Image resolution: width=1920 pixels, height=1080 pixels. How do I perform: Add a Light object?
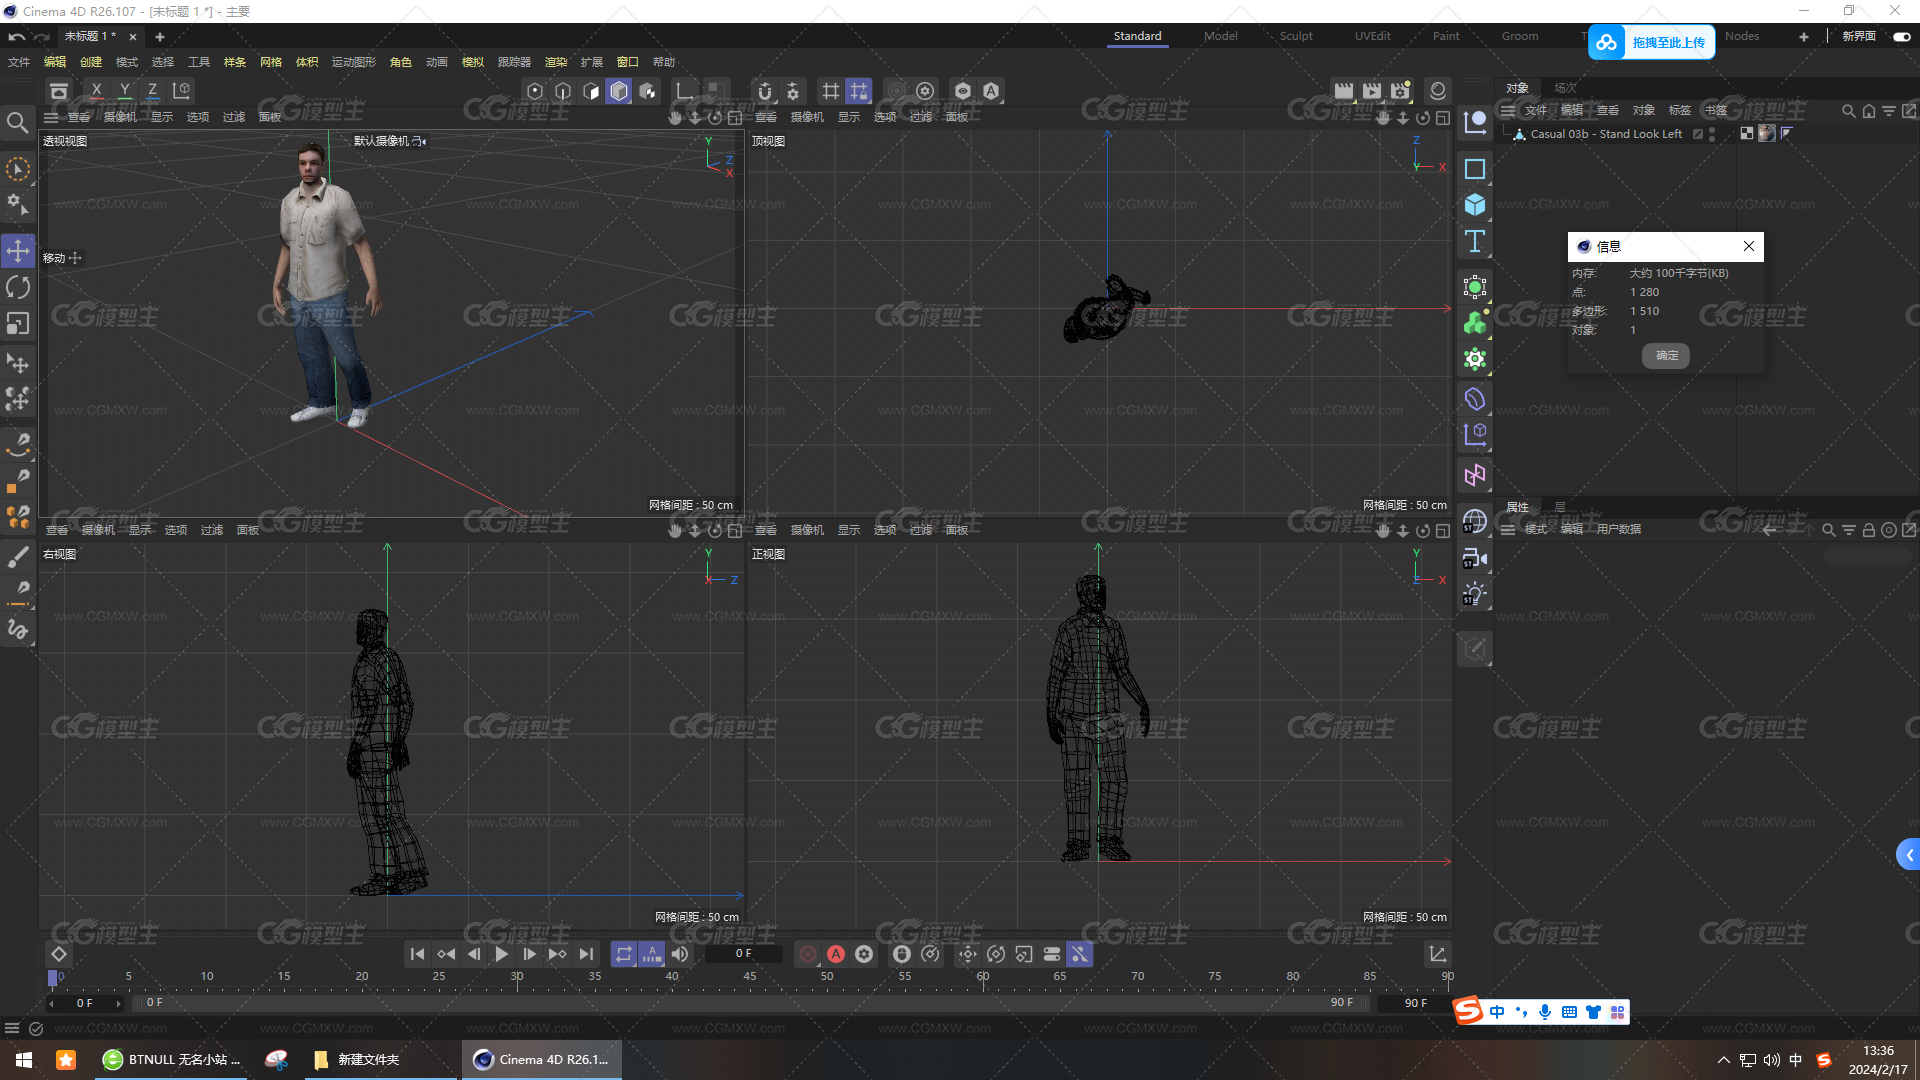pos(1475,594)
